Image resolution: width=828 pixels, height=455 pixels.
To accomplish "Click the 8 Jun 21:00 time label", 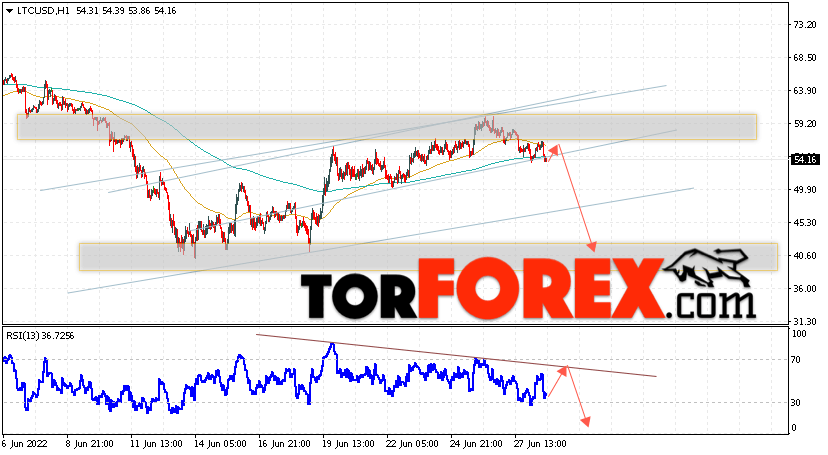I will 90,444.
